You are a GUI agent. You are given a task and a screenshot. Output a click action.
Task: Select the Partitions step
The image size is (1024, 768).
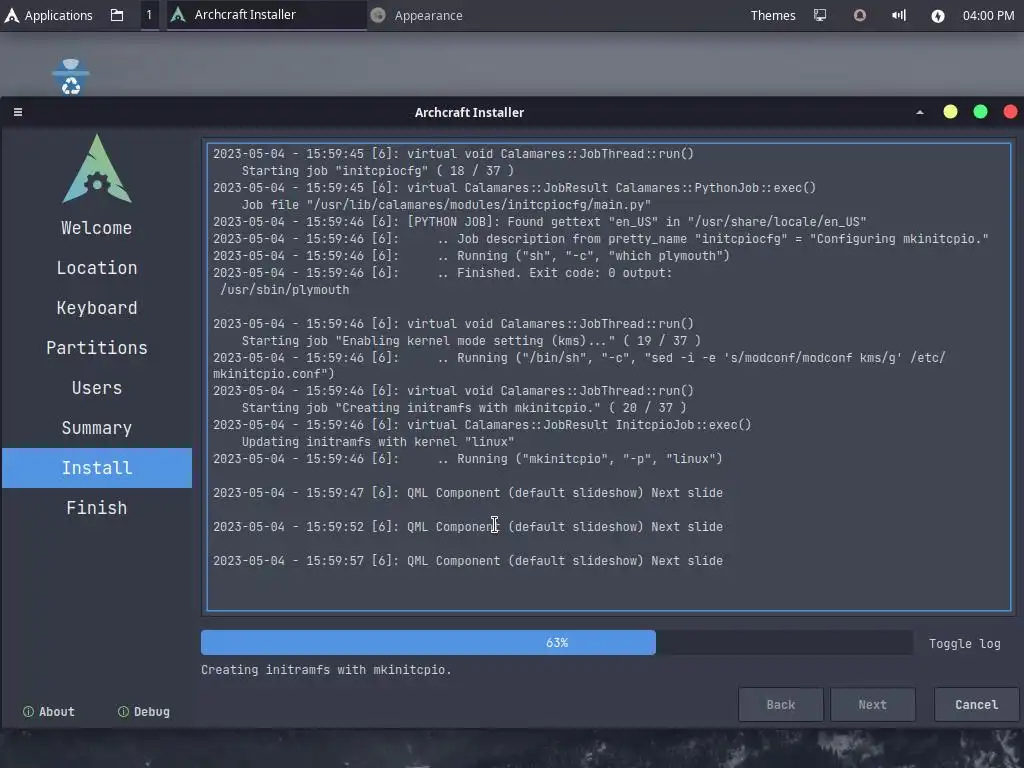pos(97,348)
